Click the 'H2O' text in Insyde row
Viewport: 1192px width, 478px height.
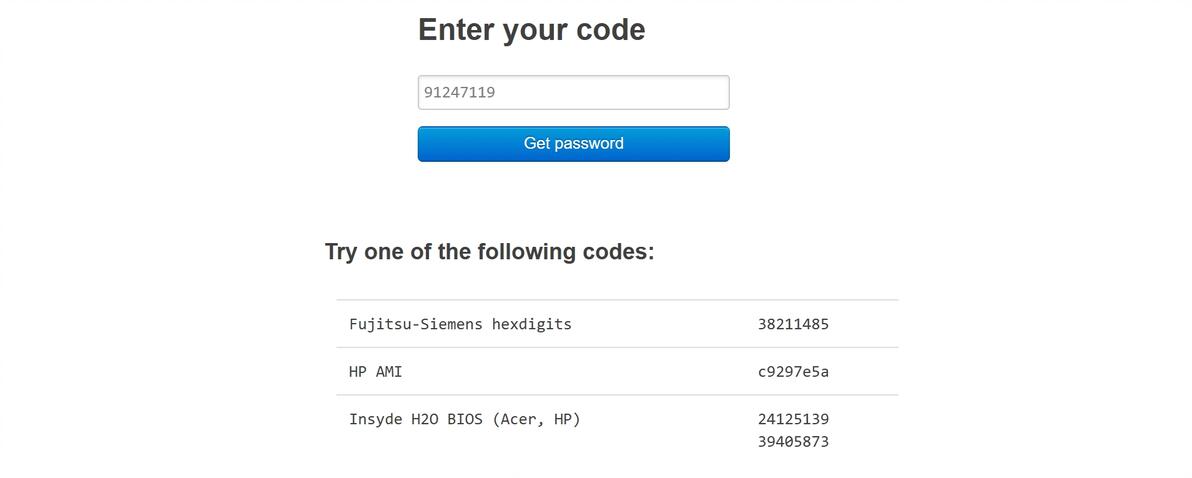424,419
